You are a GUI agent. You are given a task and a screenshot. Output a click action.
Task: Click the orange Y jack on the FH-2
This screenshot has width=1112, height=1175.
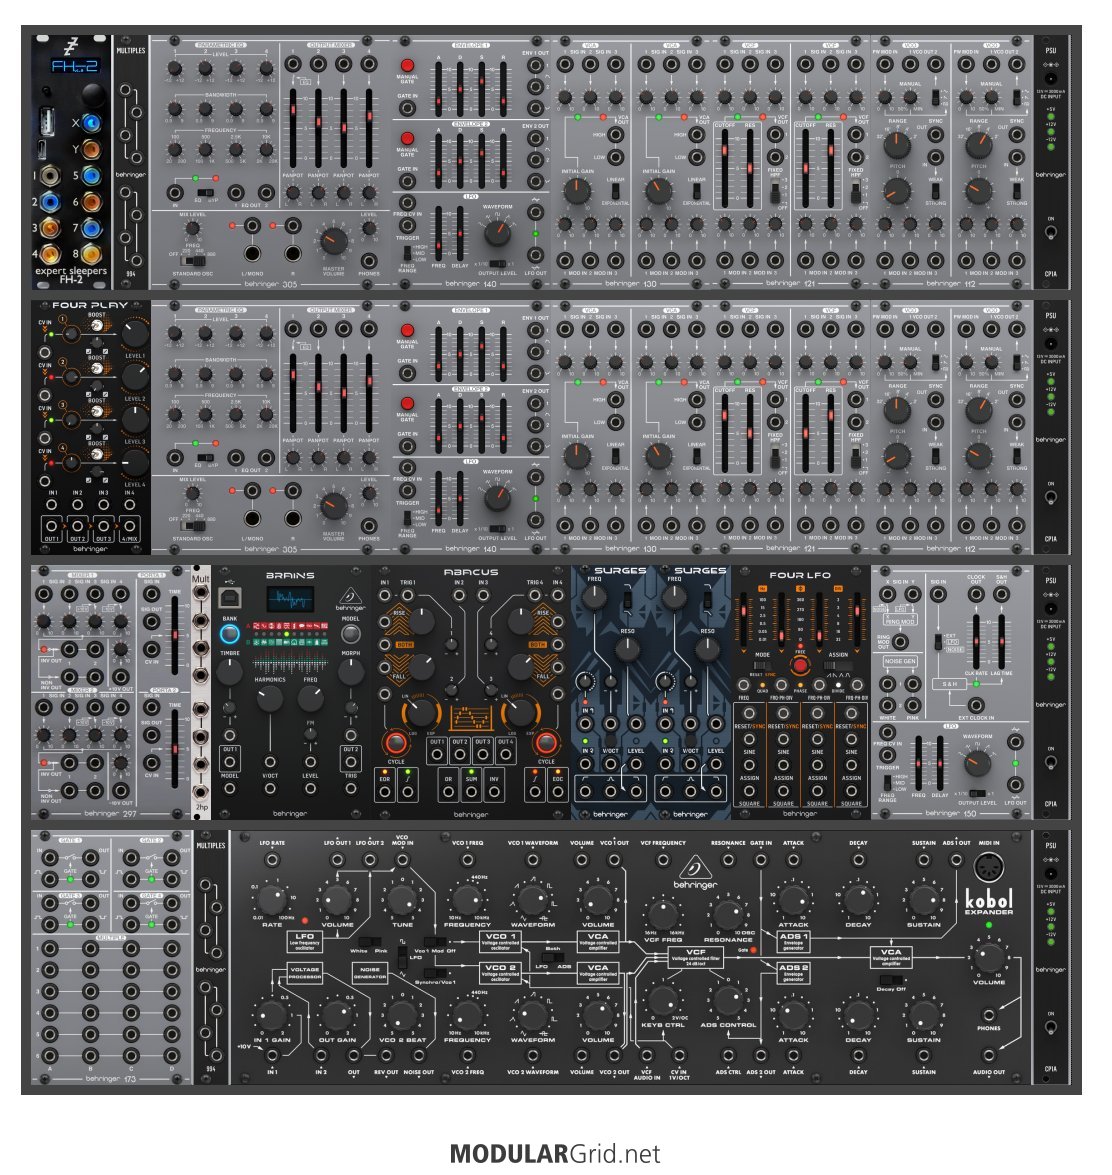[91, 149]
